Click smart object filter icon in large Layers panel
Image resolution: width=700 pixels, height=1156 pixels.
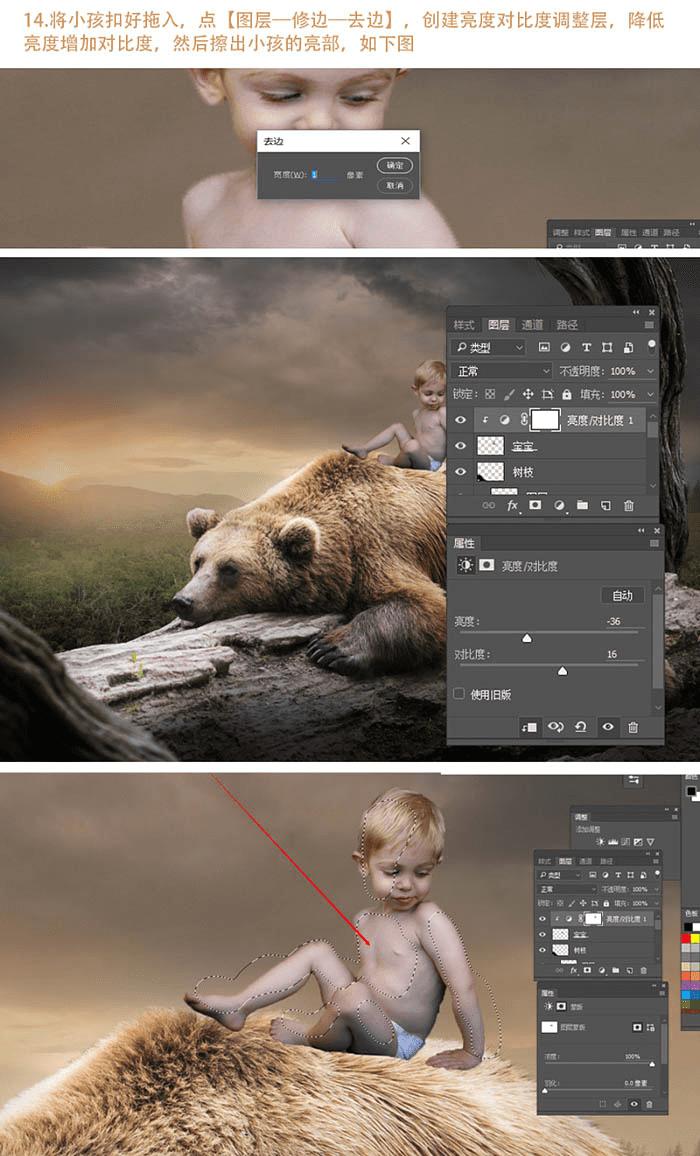point(628,347)
